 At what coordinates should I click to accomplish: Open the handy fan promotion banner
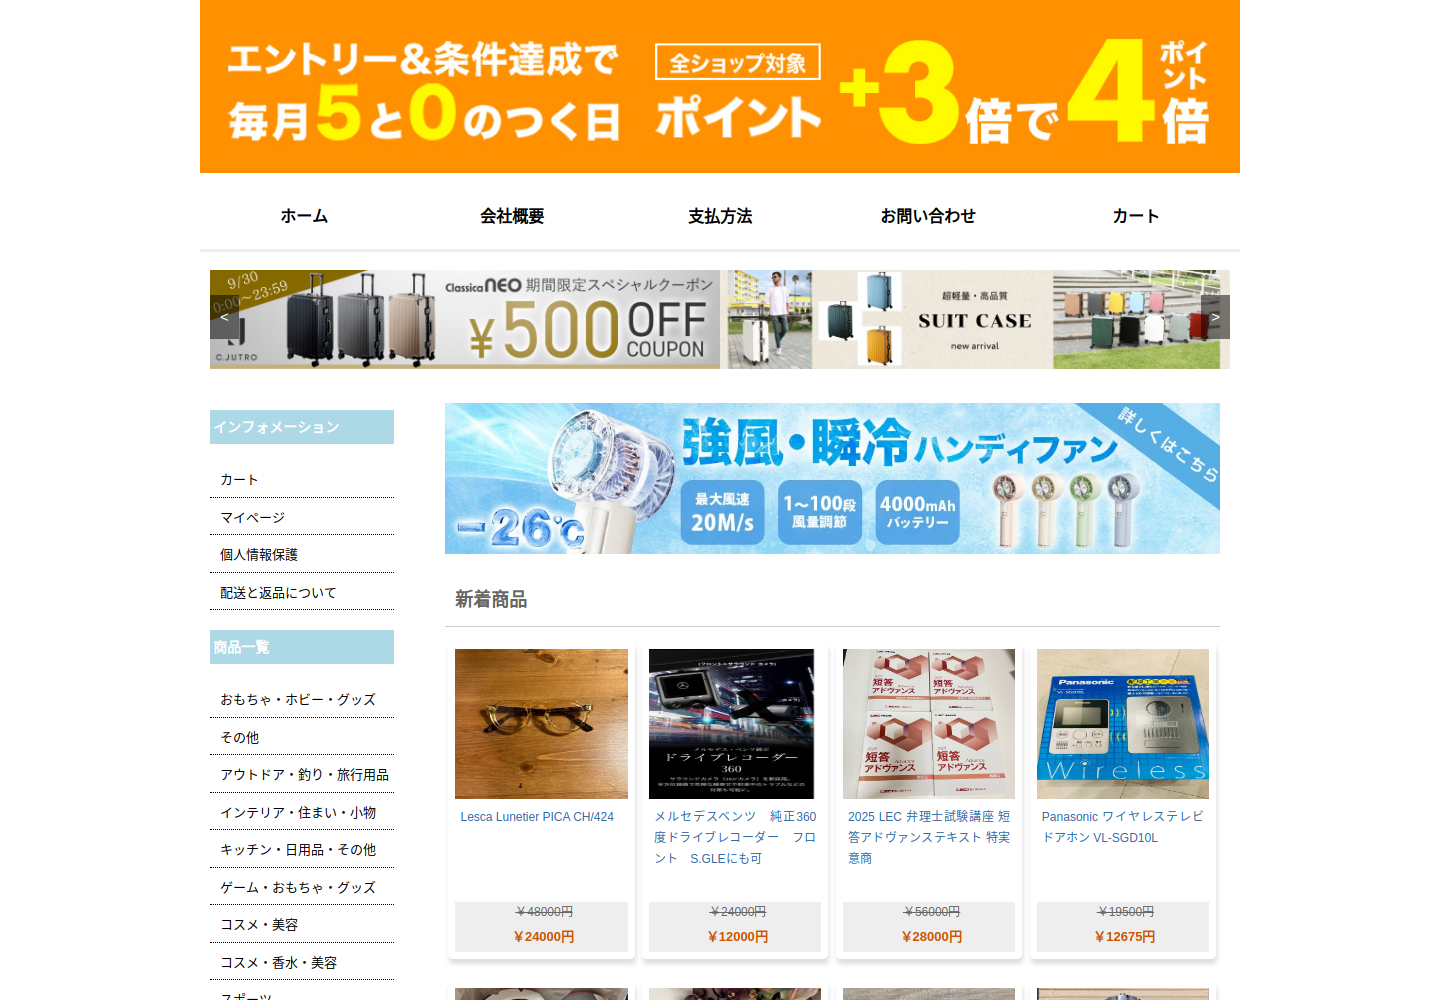point(832,478)
